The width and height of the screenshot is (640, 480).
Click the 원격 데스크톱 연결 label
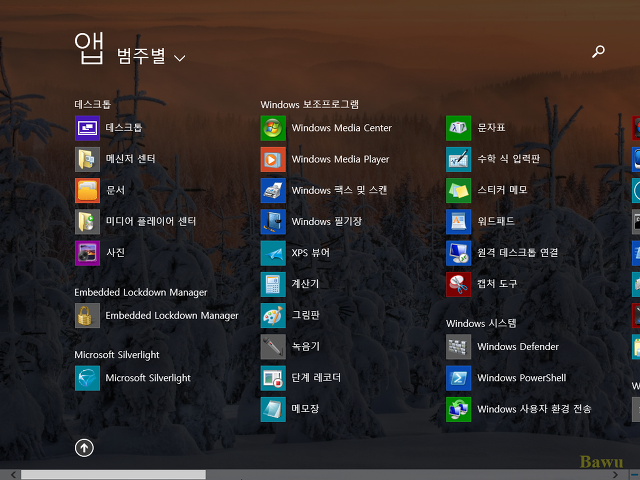point(518,253)
